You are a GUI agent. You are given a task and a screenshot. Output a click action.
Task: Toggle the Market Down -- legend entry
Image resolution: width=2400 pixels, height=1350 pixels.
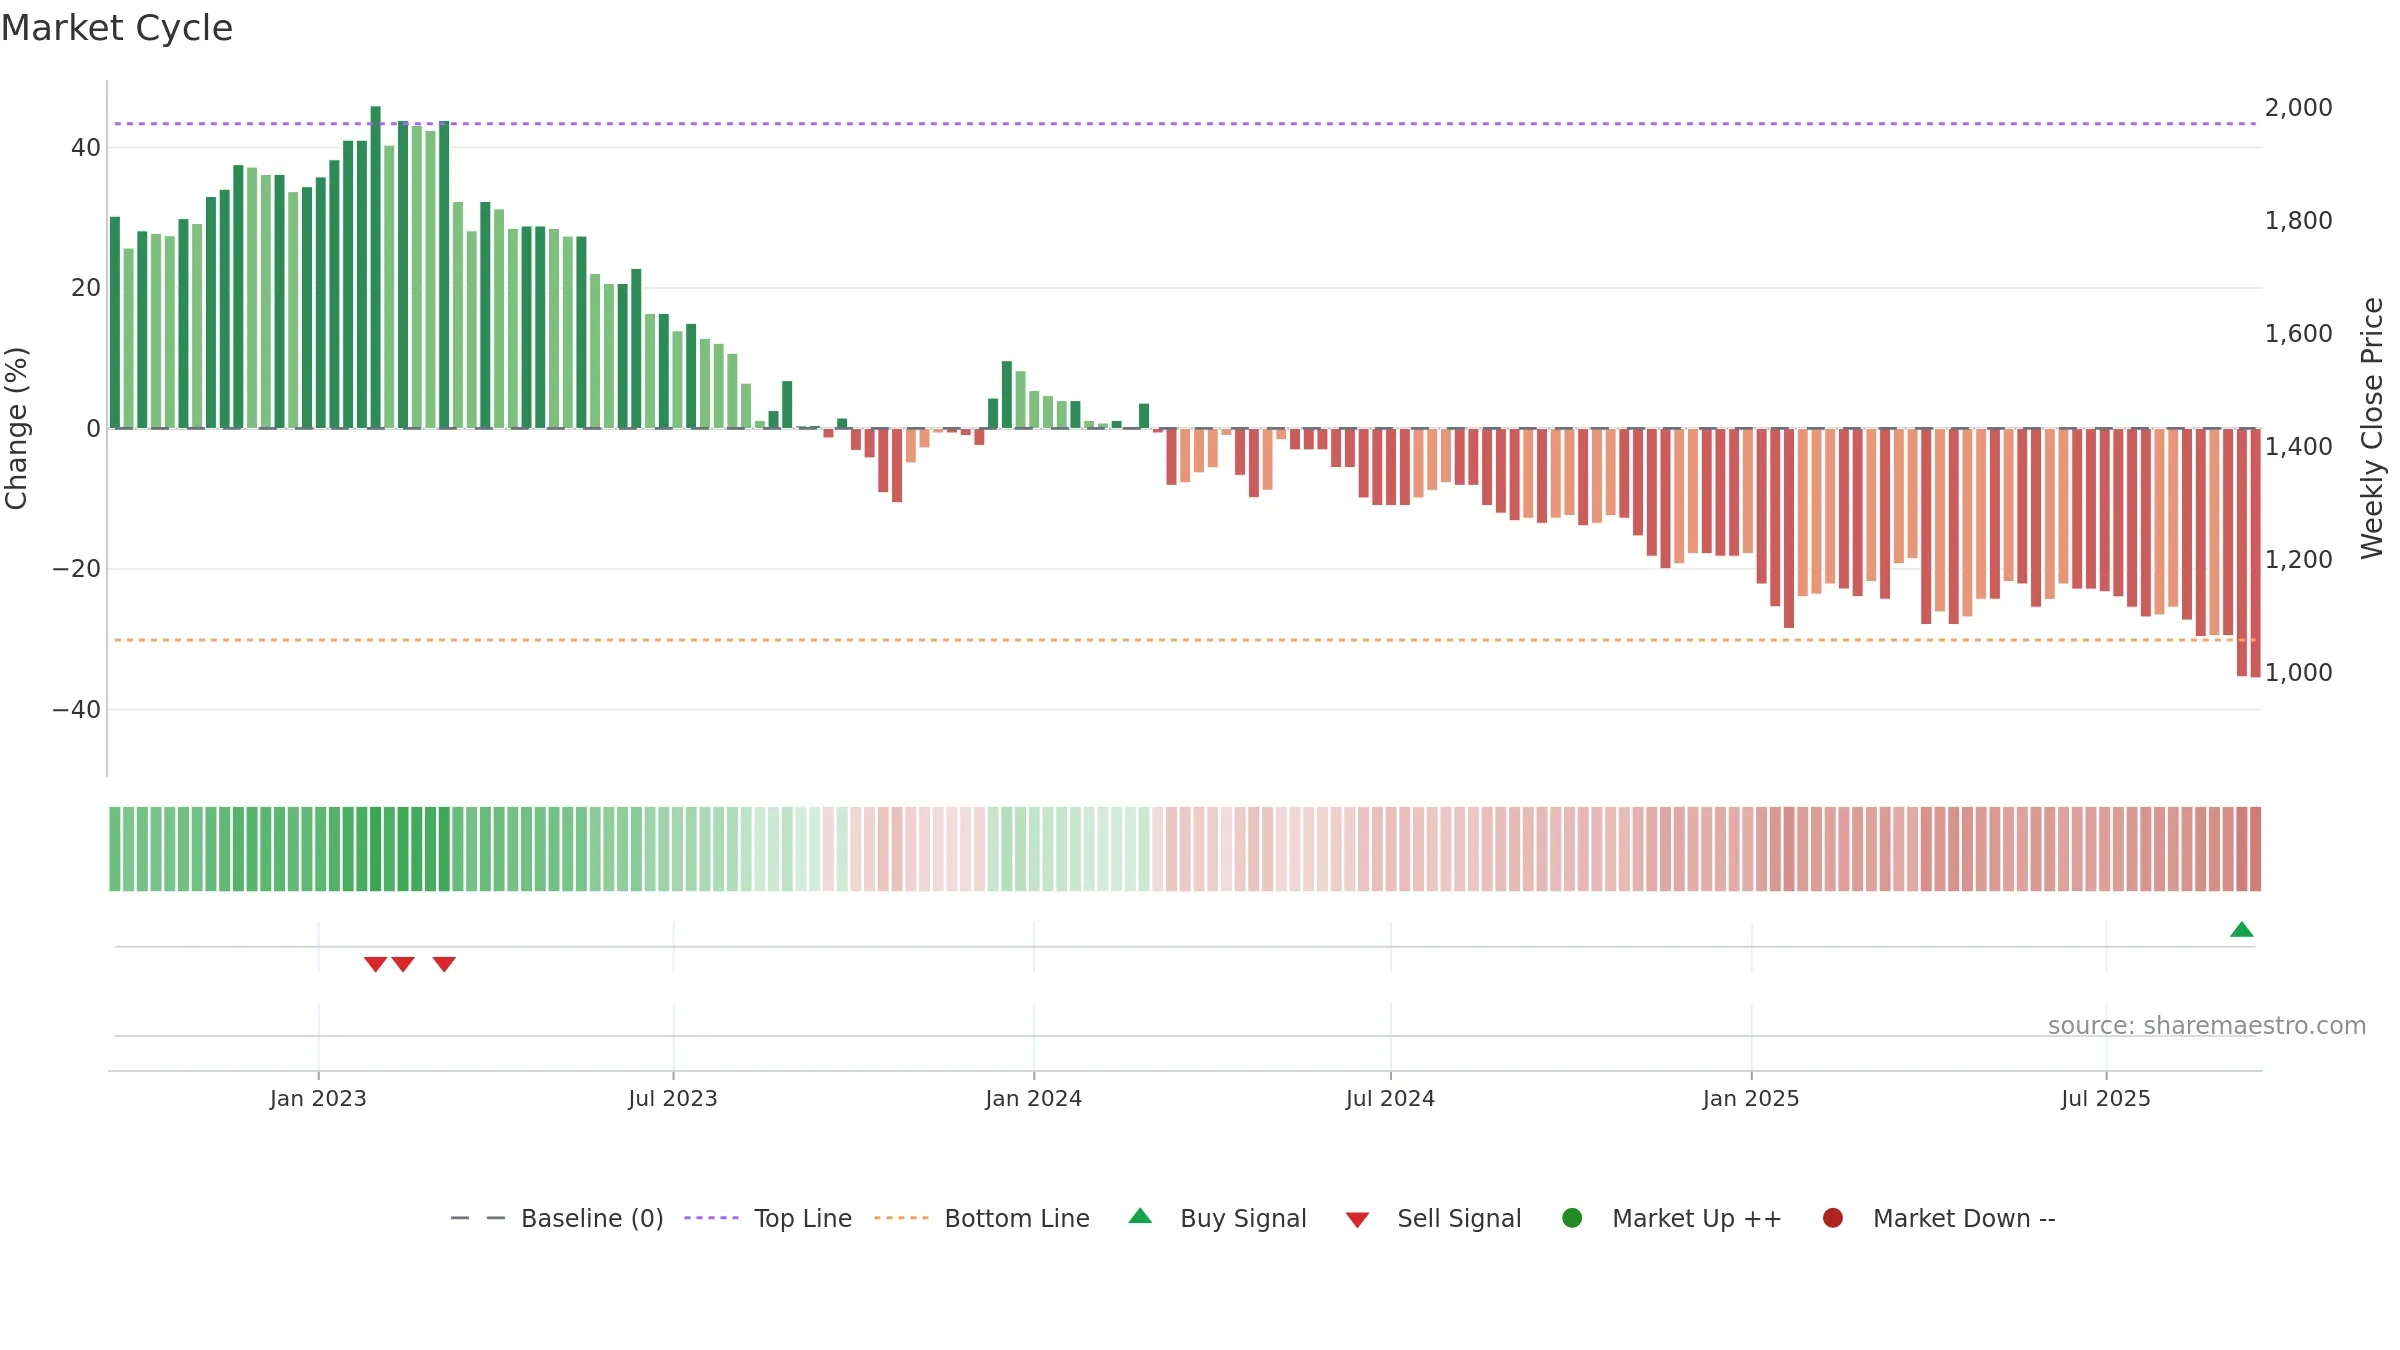tap(1939, 1218)
